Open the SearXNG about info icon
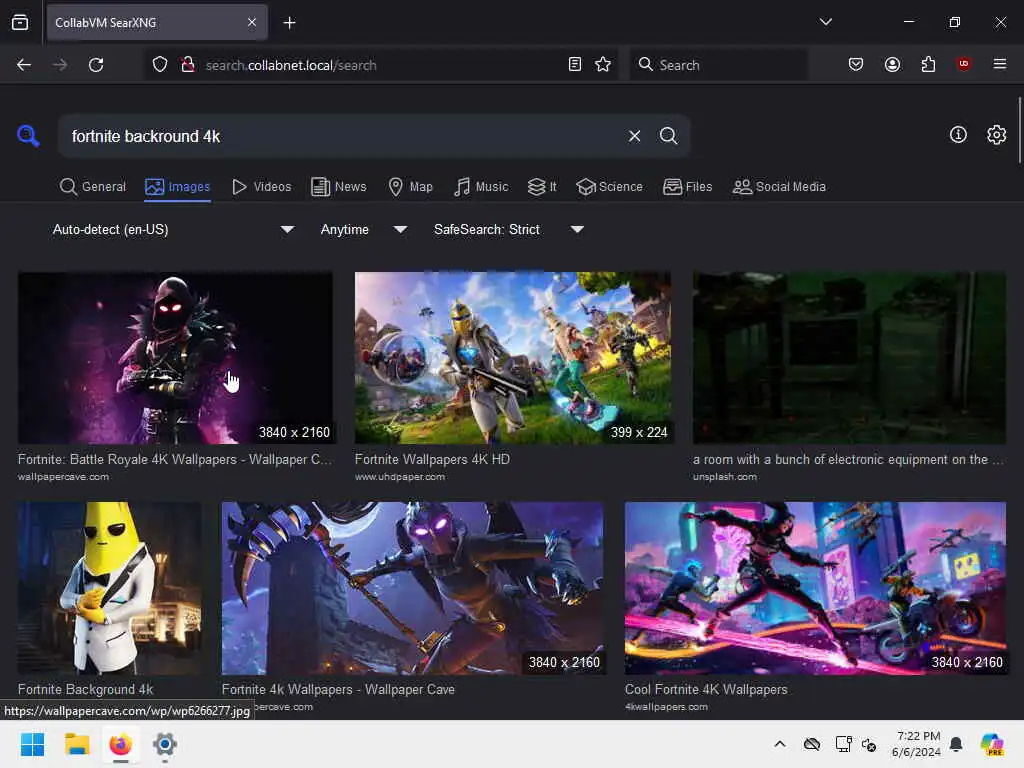1024x768 pixels. pos(958,135)
